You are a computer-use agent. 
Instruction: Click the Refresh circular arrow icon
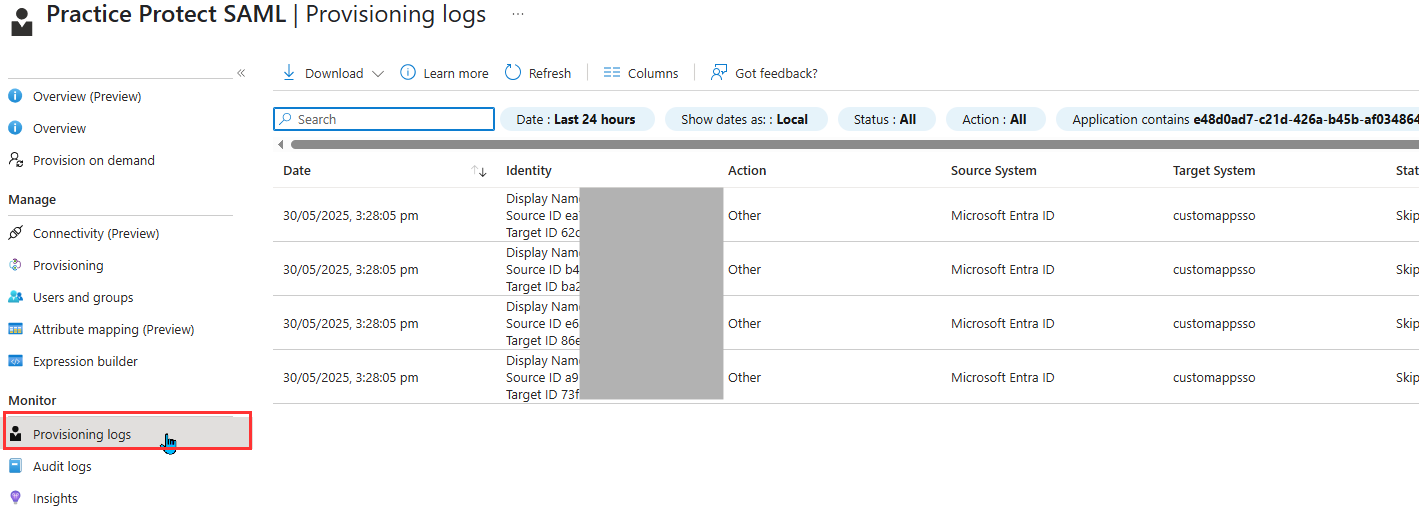click(x=513, y=73)
